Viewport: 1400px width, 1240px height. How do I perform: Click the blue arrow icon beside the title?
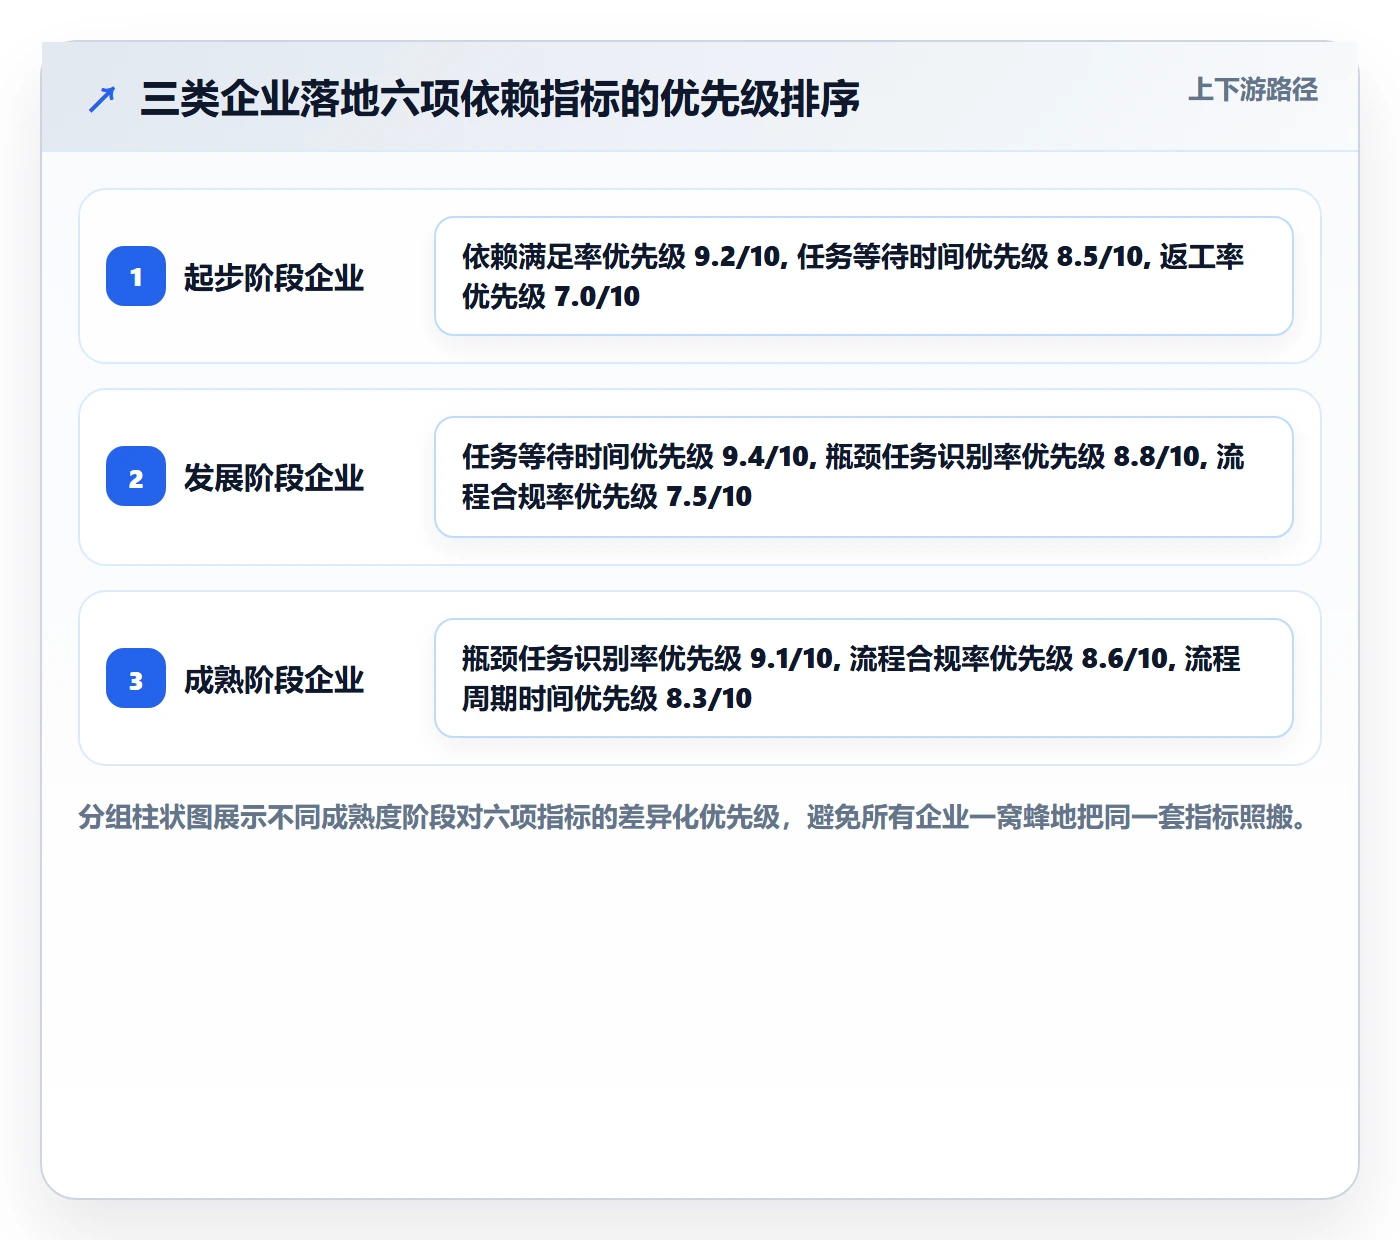[x=102, y=99]
